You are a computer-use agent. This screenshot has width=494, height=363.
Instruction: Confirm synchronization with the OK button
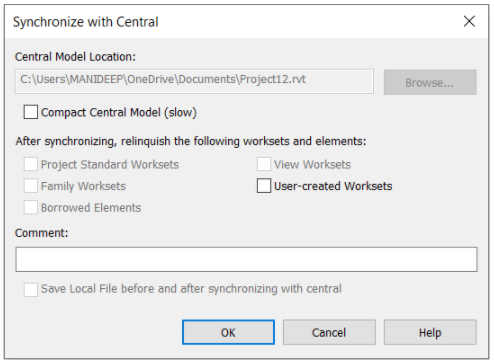(x=228, y=332)
